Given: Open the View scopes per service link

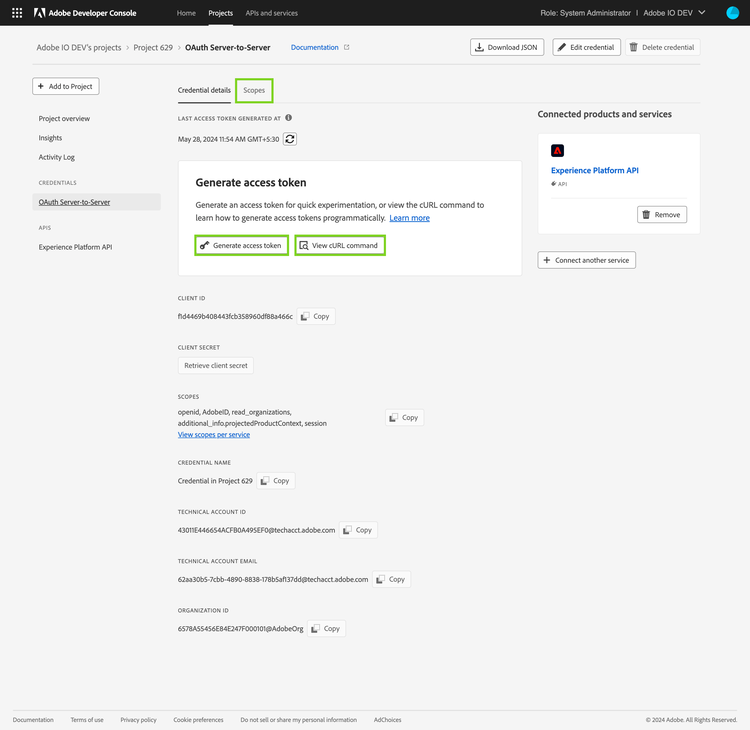Looking at the screenshot, I should (x=214, y=435).
